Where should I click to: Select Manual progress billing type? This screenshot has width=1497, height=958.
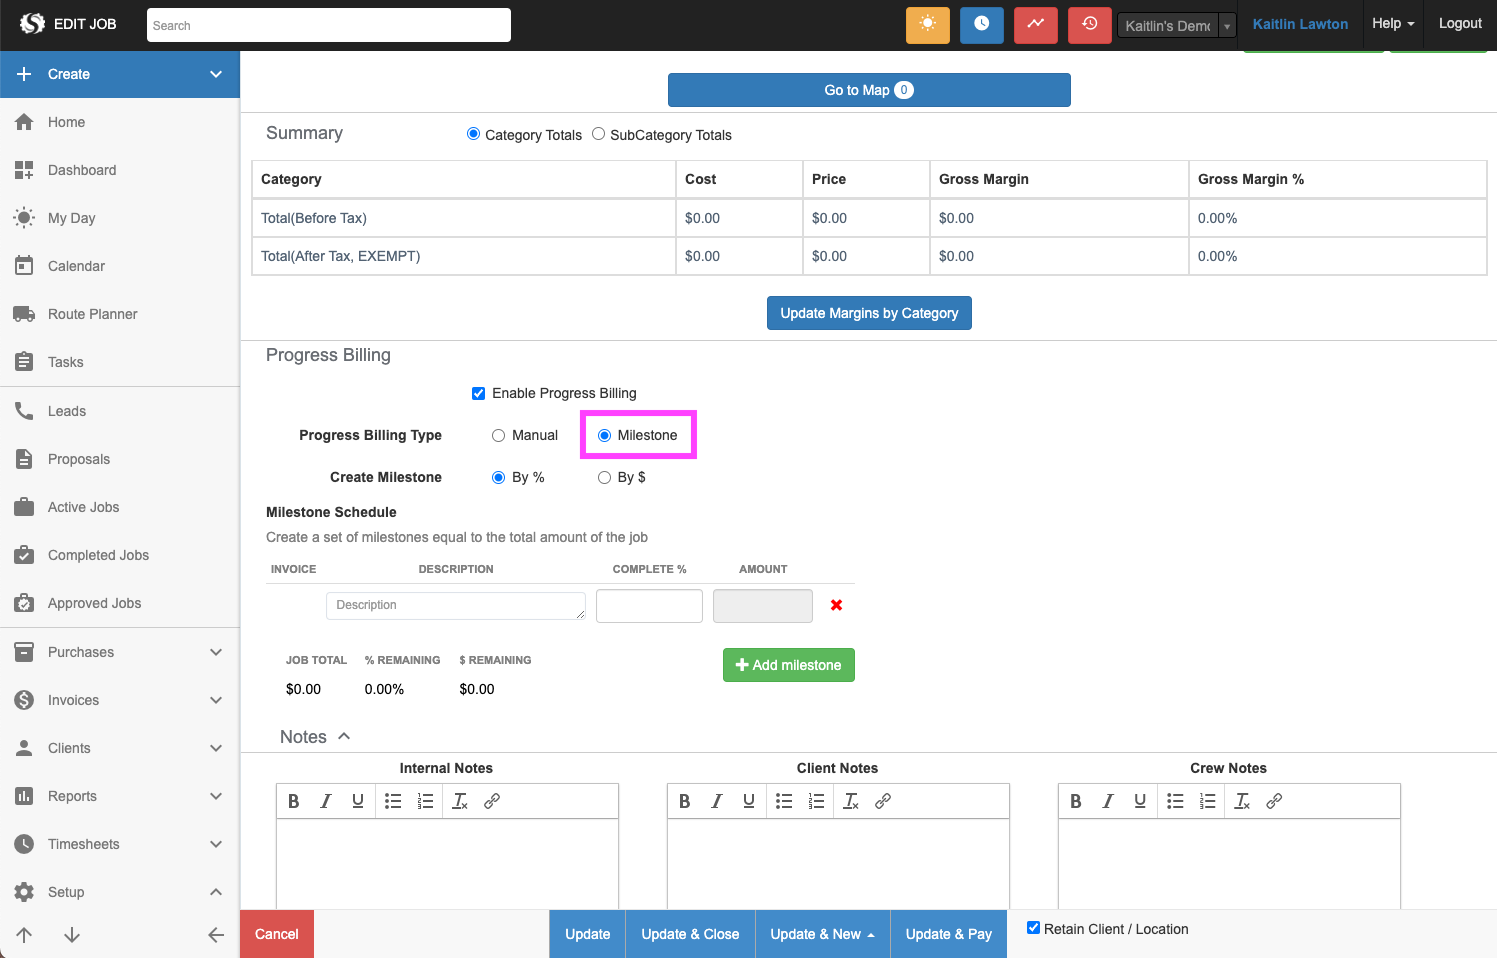coord(498,435)
